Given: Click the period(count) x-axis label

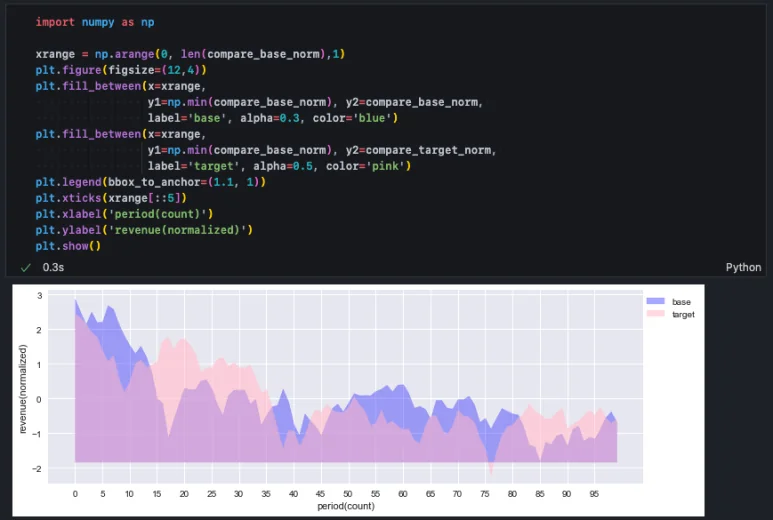Looking at the screenshot, I should click(x=345, y=508).
